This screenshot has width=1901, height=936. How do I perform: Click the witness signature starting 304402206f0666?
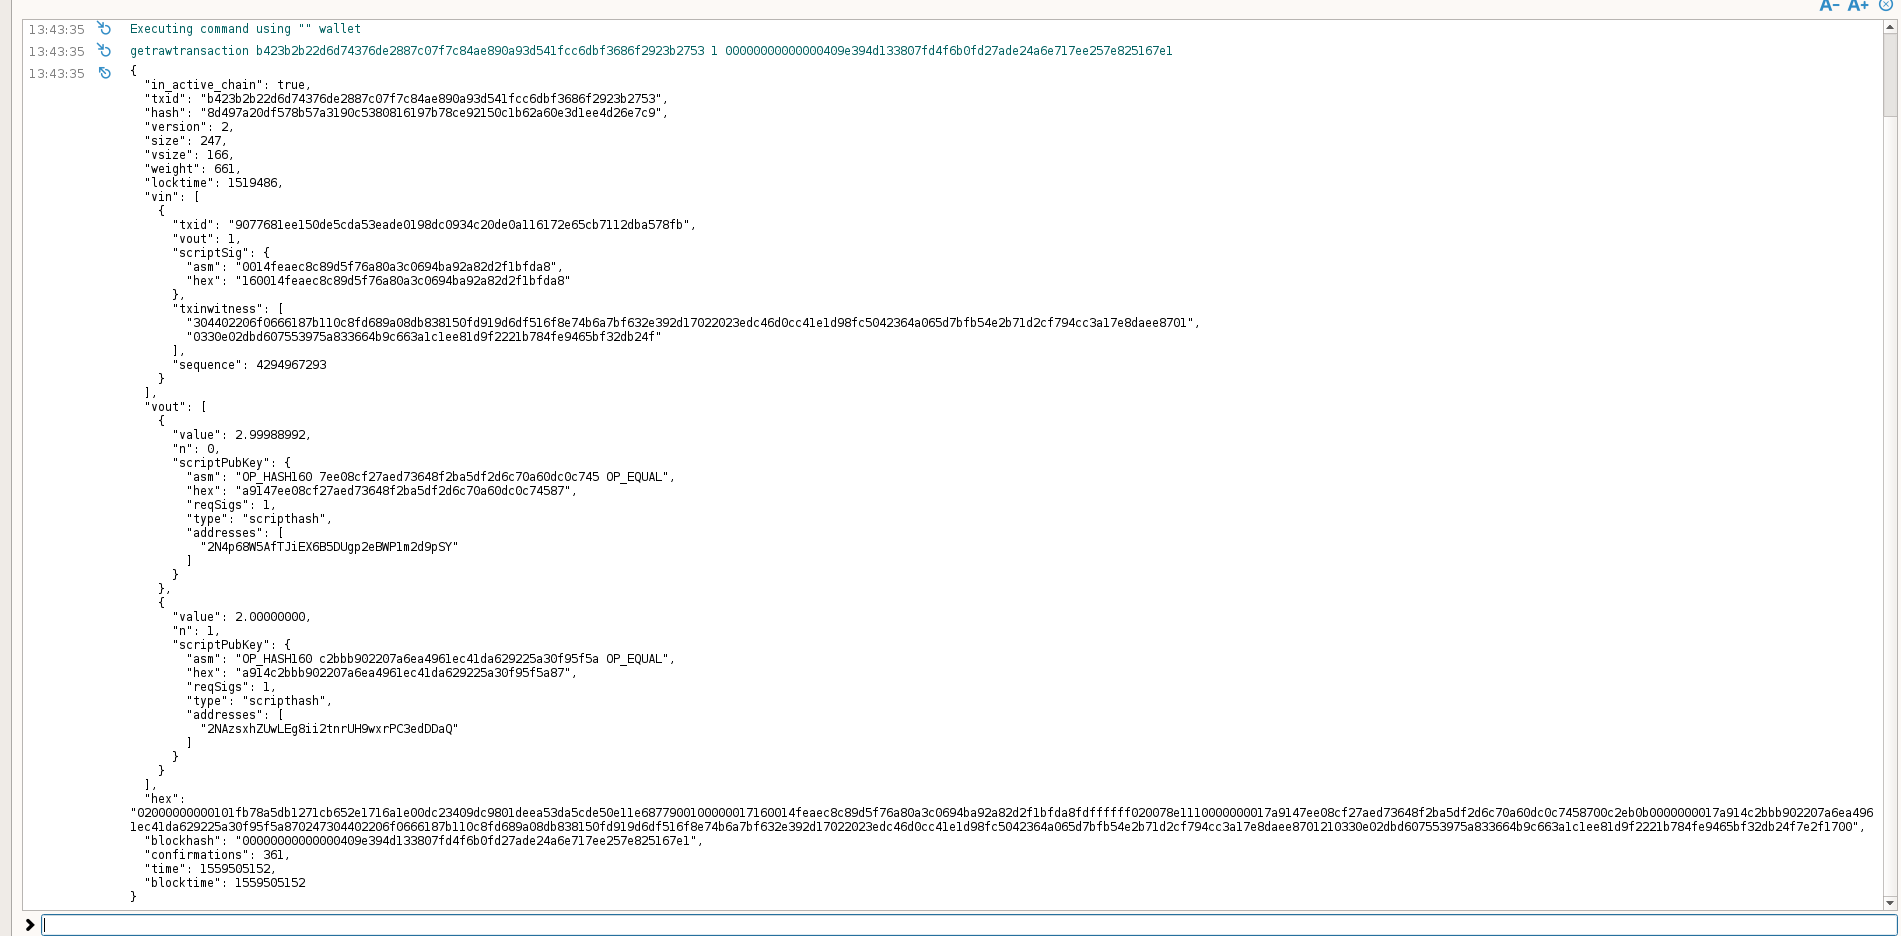coord(691,323)
